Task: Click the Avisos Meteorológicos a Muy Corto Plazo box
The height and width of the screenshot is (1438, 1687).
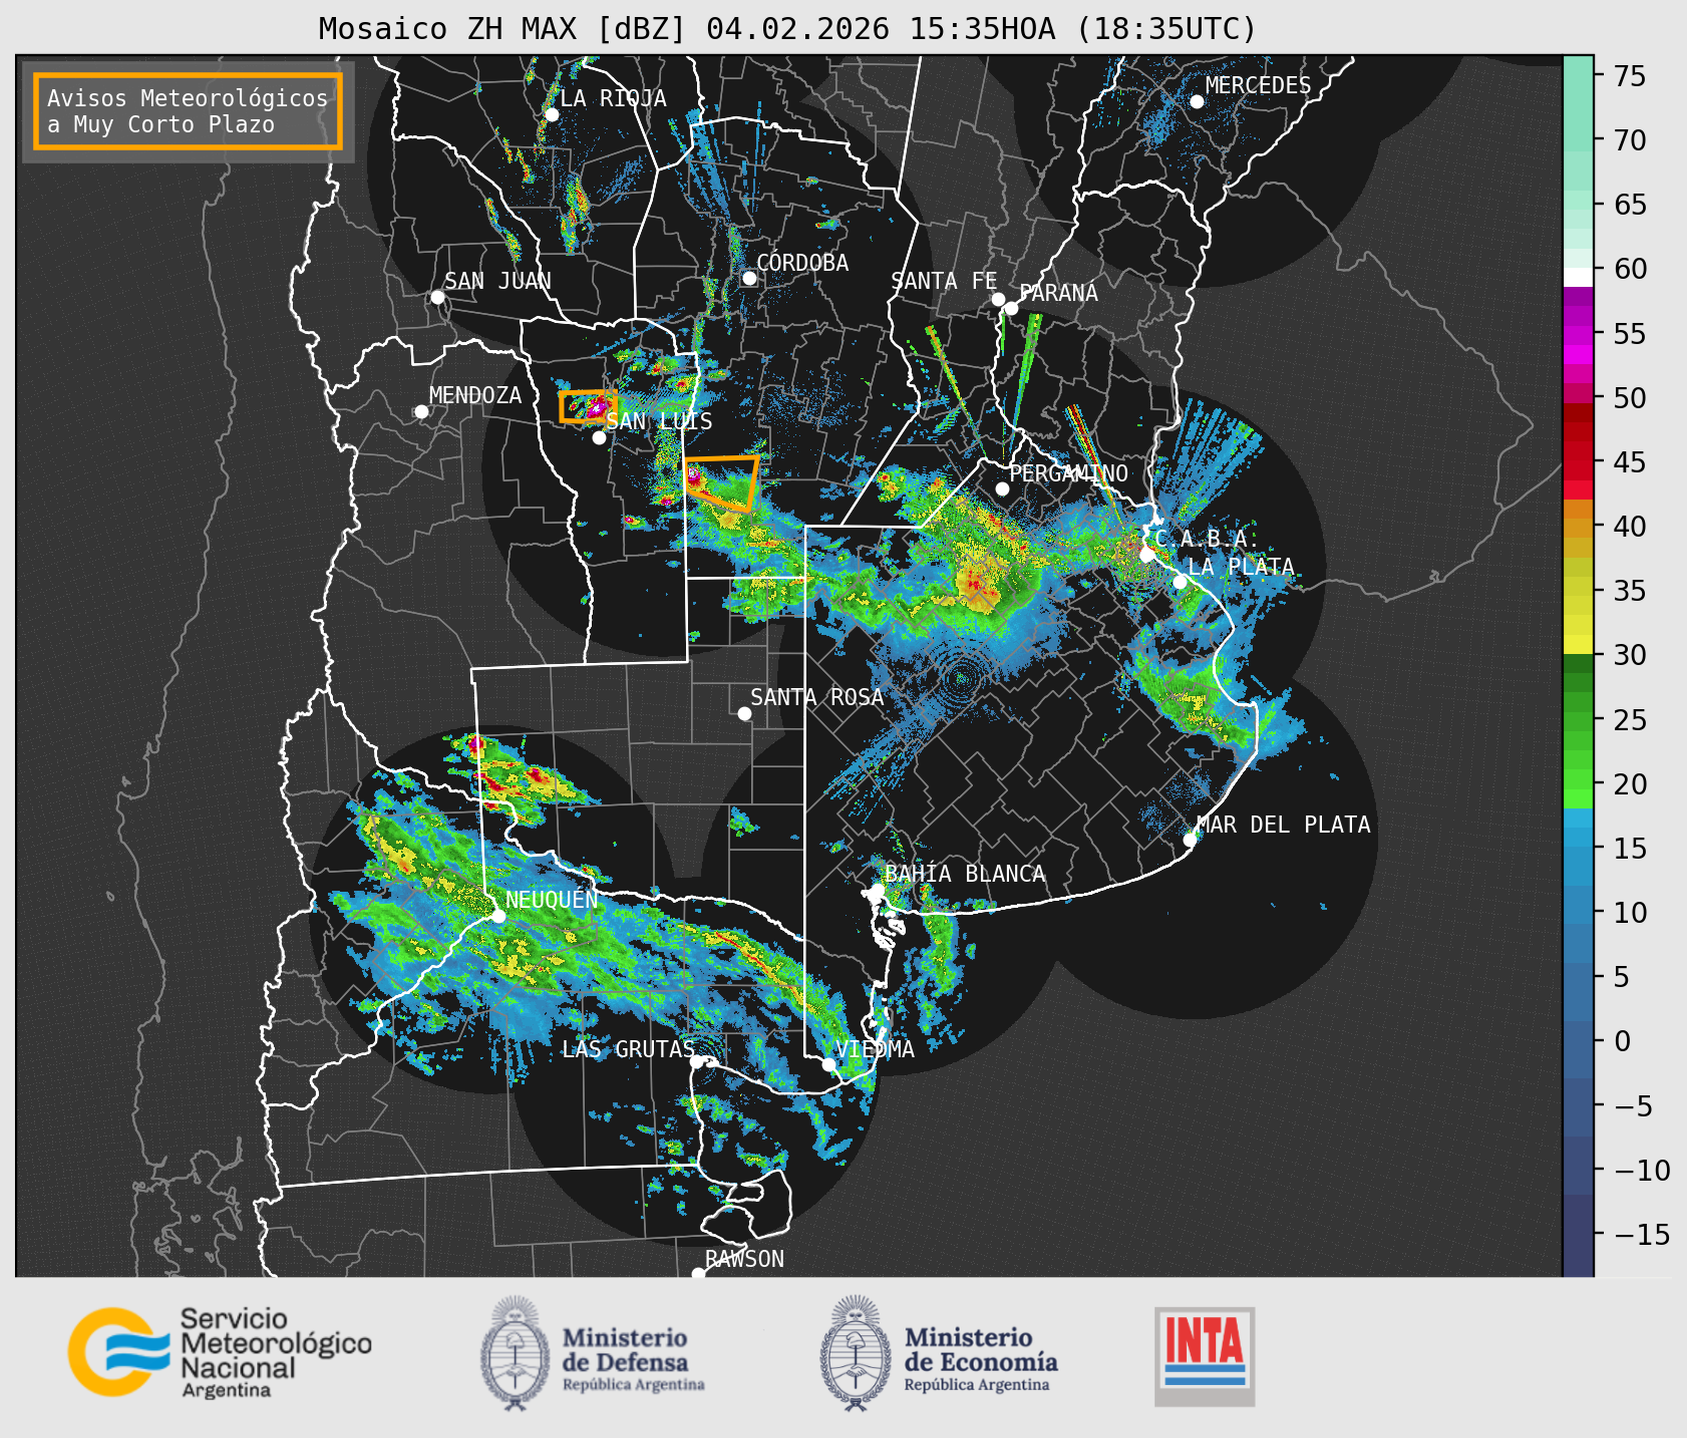Action: (x=188, y=111)
